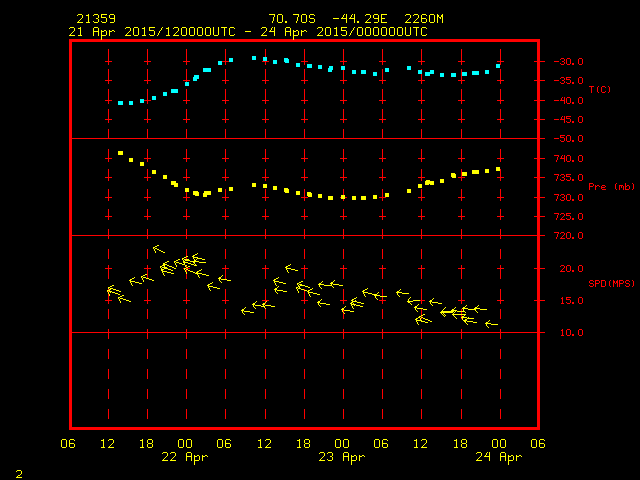Image resolution: width=640 pixels, height=480 pixels.
Task: Click the 00 hour label above 24 Apr
Action: (499, 444)
